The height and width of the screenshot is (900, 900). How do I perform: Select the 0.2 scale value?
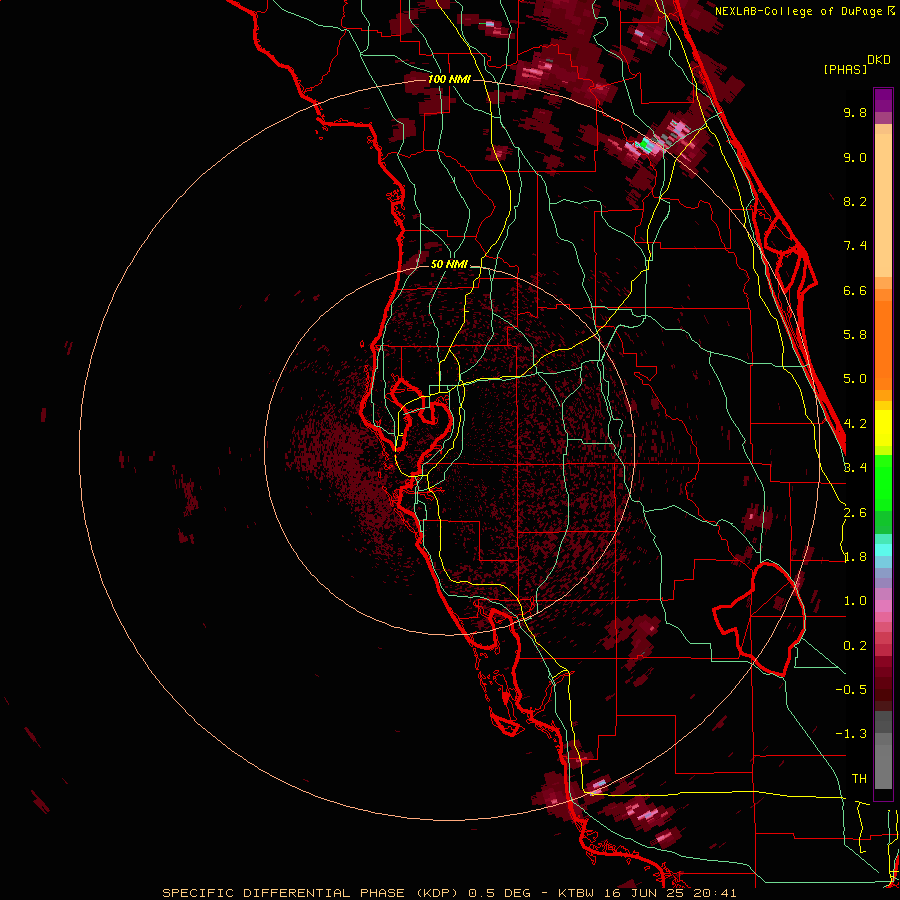coord(855,646)
